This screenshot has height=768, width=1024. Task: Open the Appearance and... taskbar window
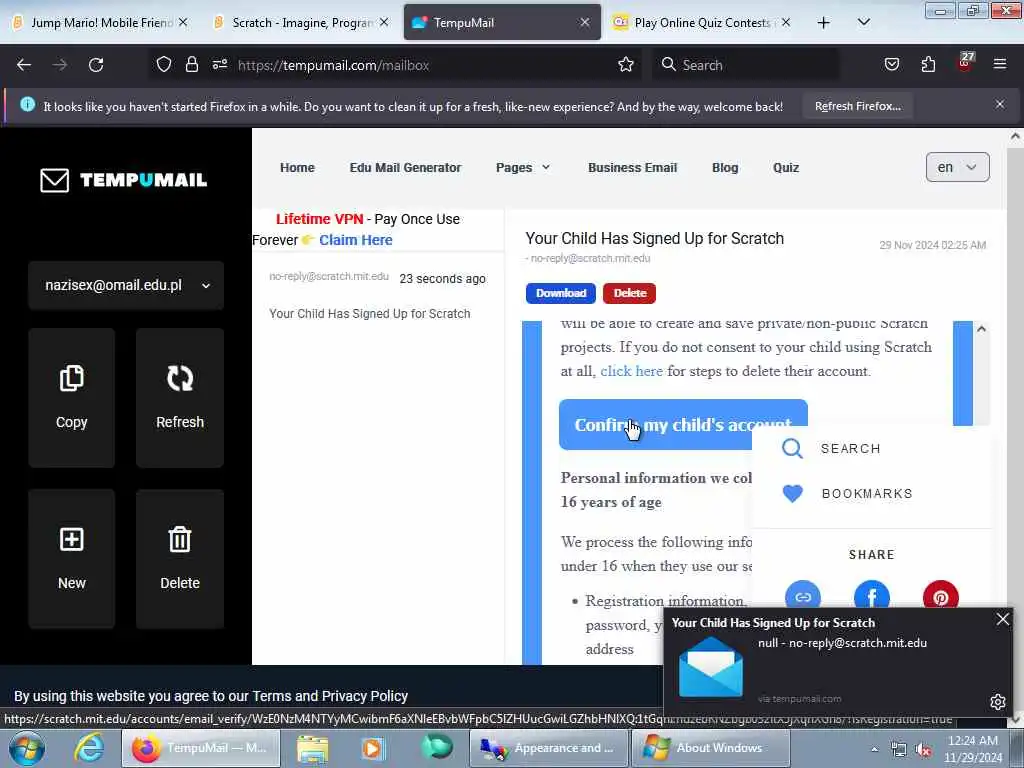click(548, 748)
